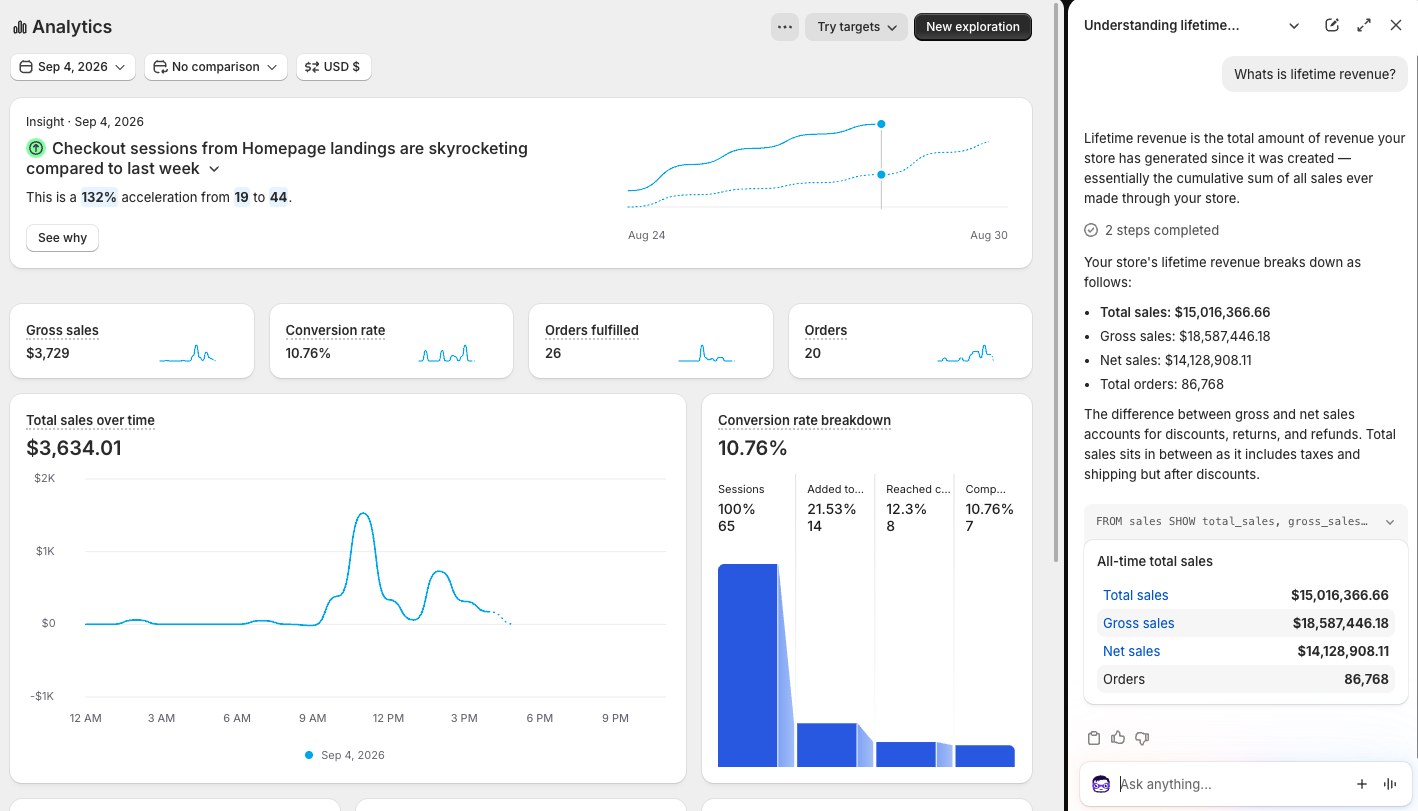The width and height of the screenshot is (1418, 811).
Task: Open the Orders fulfilled metric card
Action: [x=651, y=341]
